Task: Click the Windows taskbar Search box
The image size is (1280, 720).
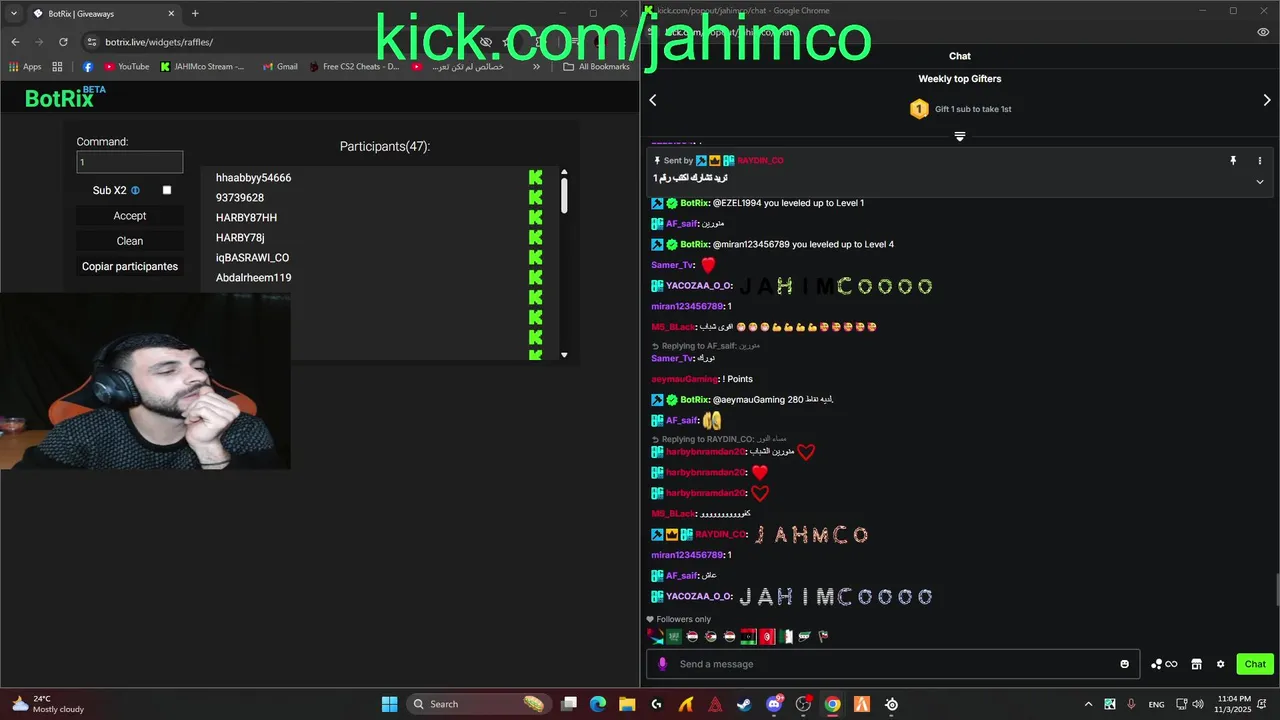Action: point(480,704)
